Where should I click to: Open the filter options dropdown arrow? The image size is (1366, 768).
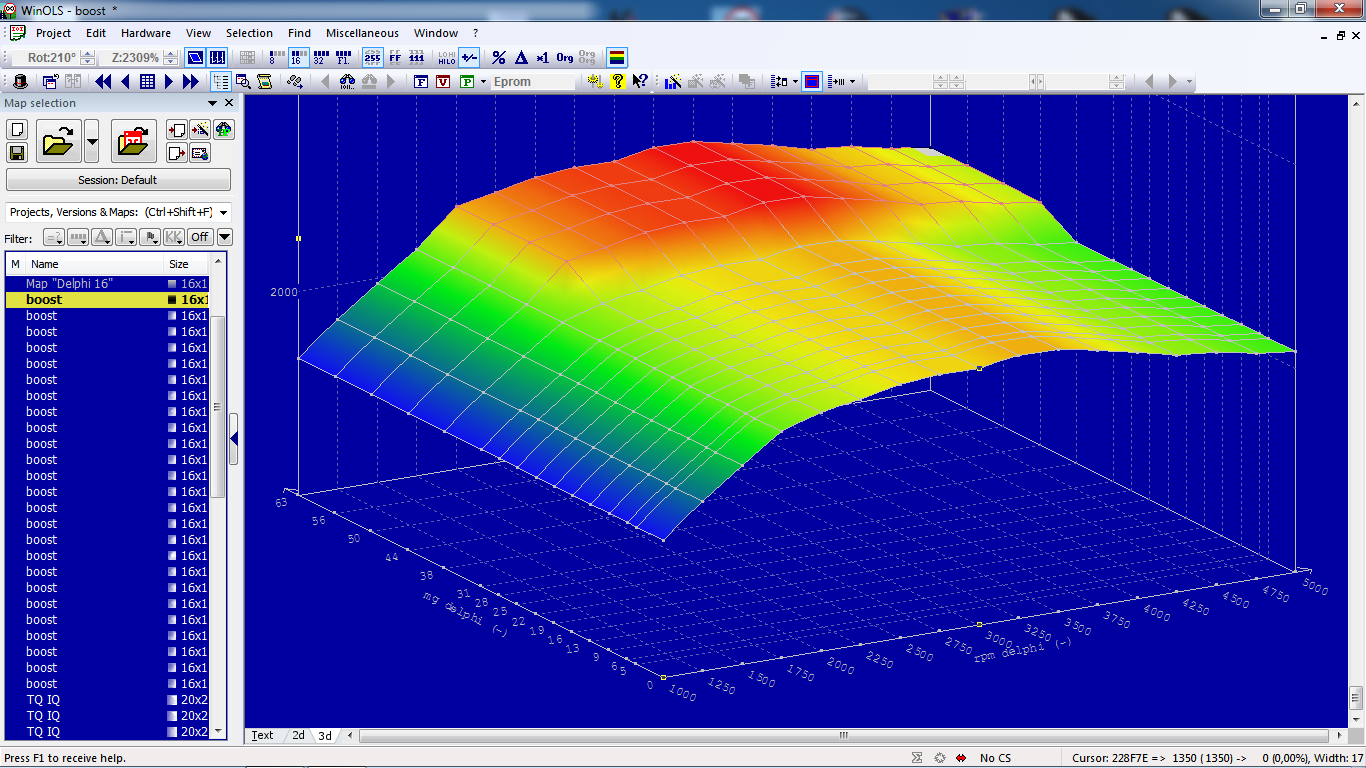(x=224, y=237)
